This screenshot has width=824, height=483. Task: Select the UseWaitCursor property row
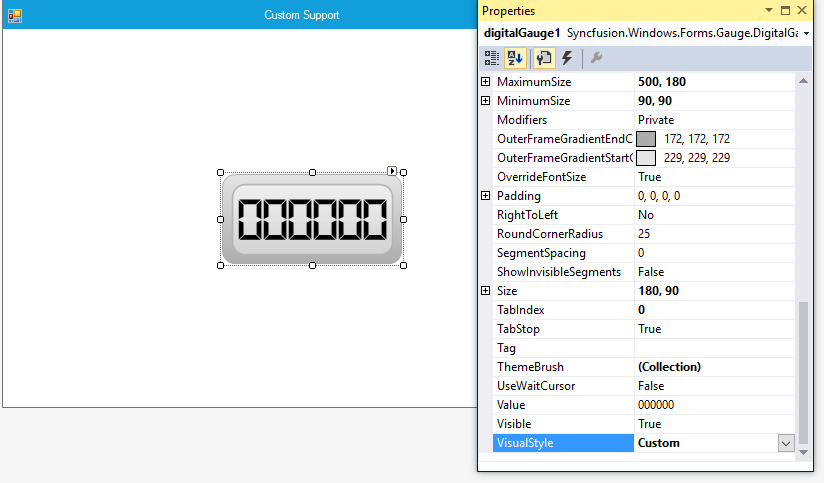point(643,386)
